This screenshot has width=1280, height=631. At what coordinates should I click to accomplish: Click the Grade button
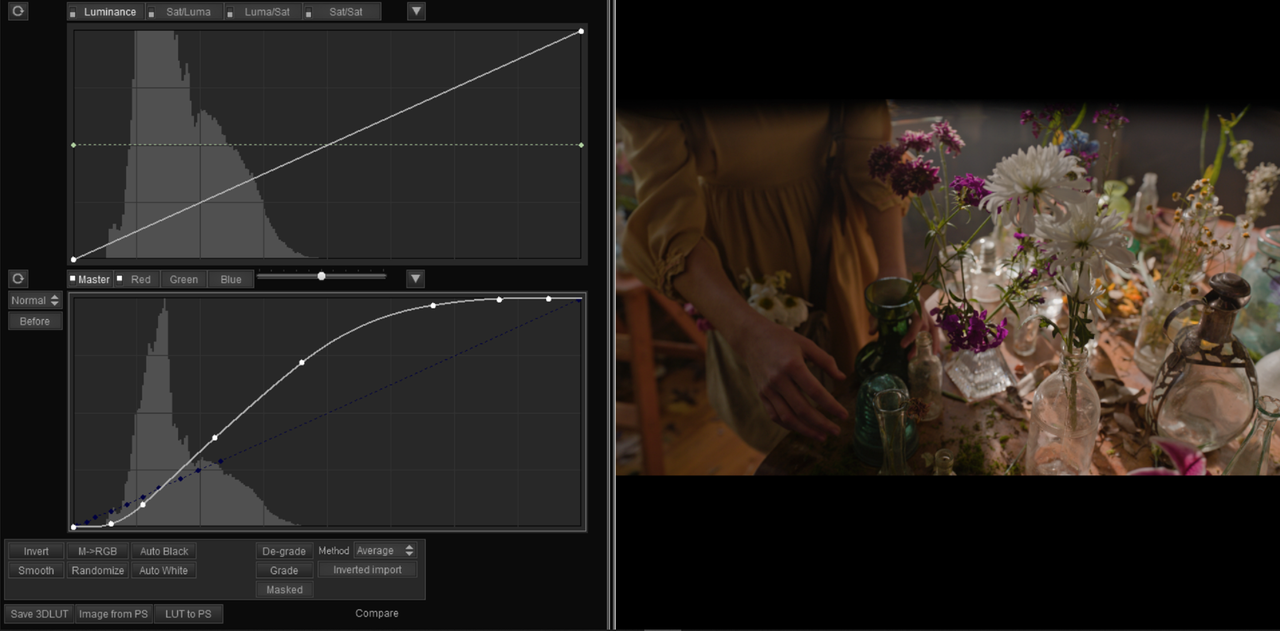coord(284,570)
